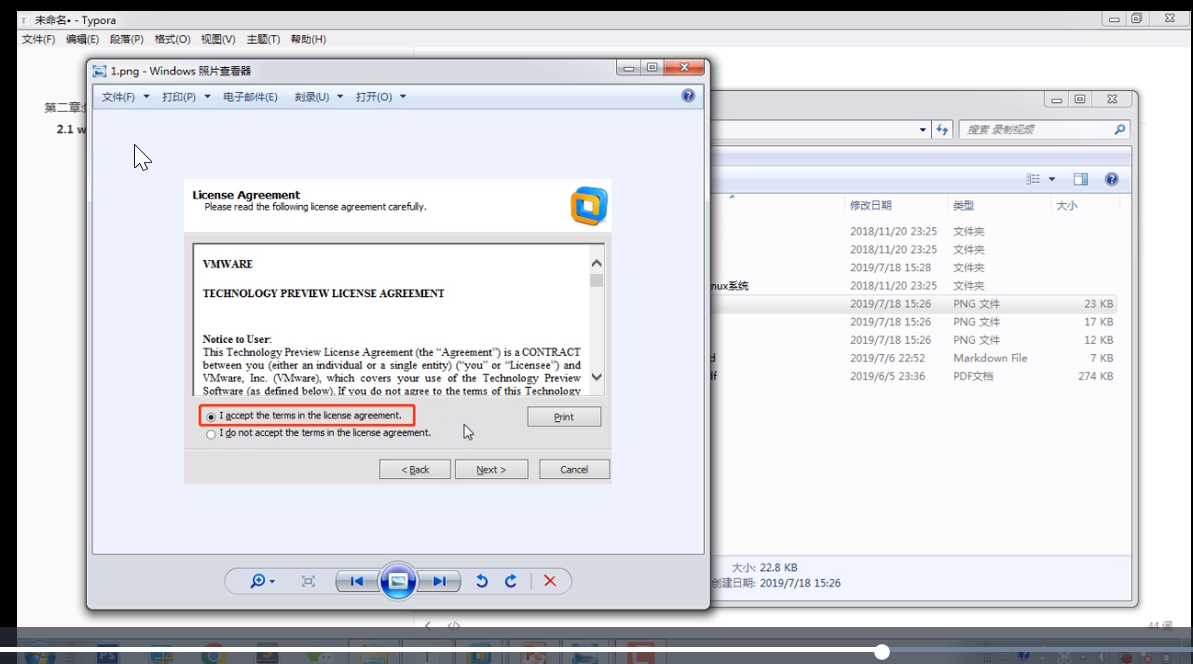This screenshot has height=664, width=1193.
Task: Toggle the Explorer preview pane icon
Action: click(1080, 179)
